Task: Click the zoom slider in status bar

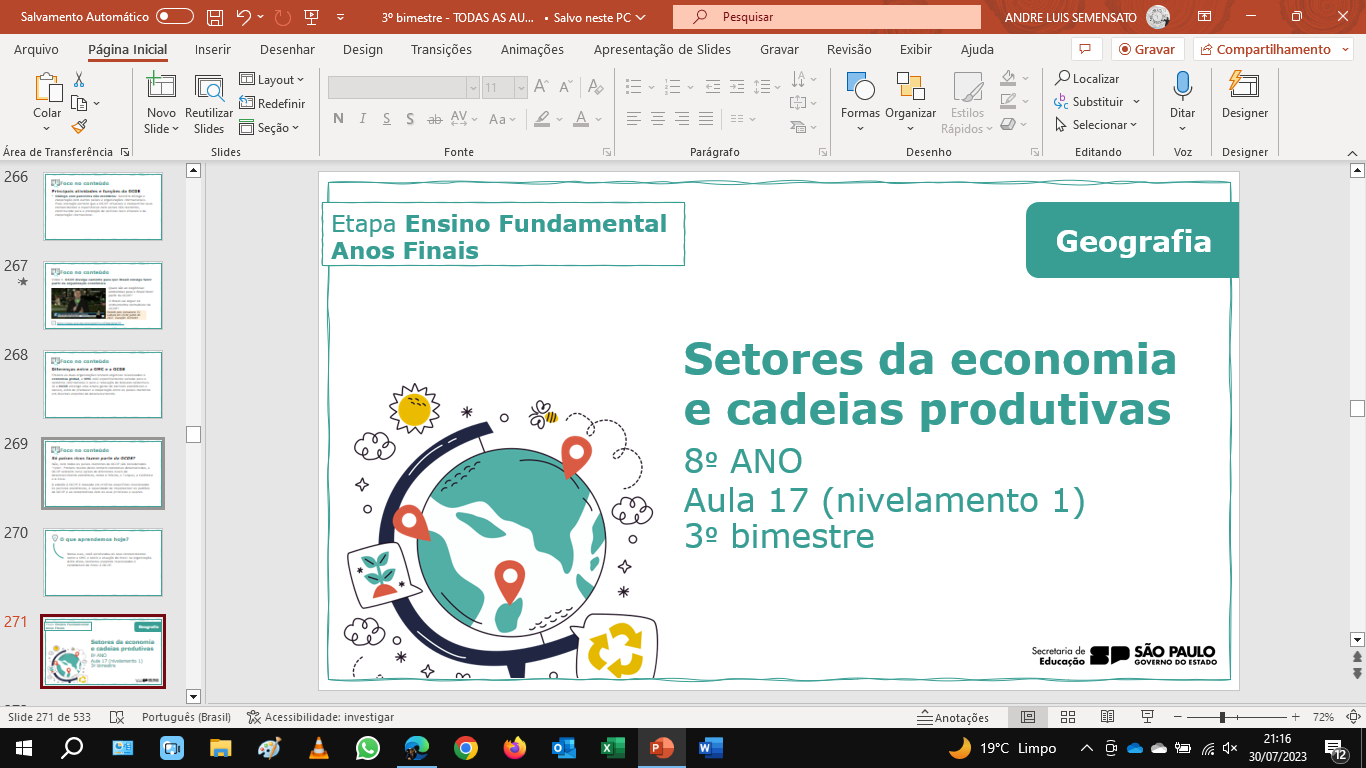Action: point(1235,717)
